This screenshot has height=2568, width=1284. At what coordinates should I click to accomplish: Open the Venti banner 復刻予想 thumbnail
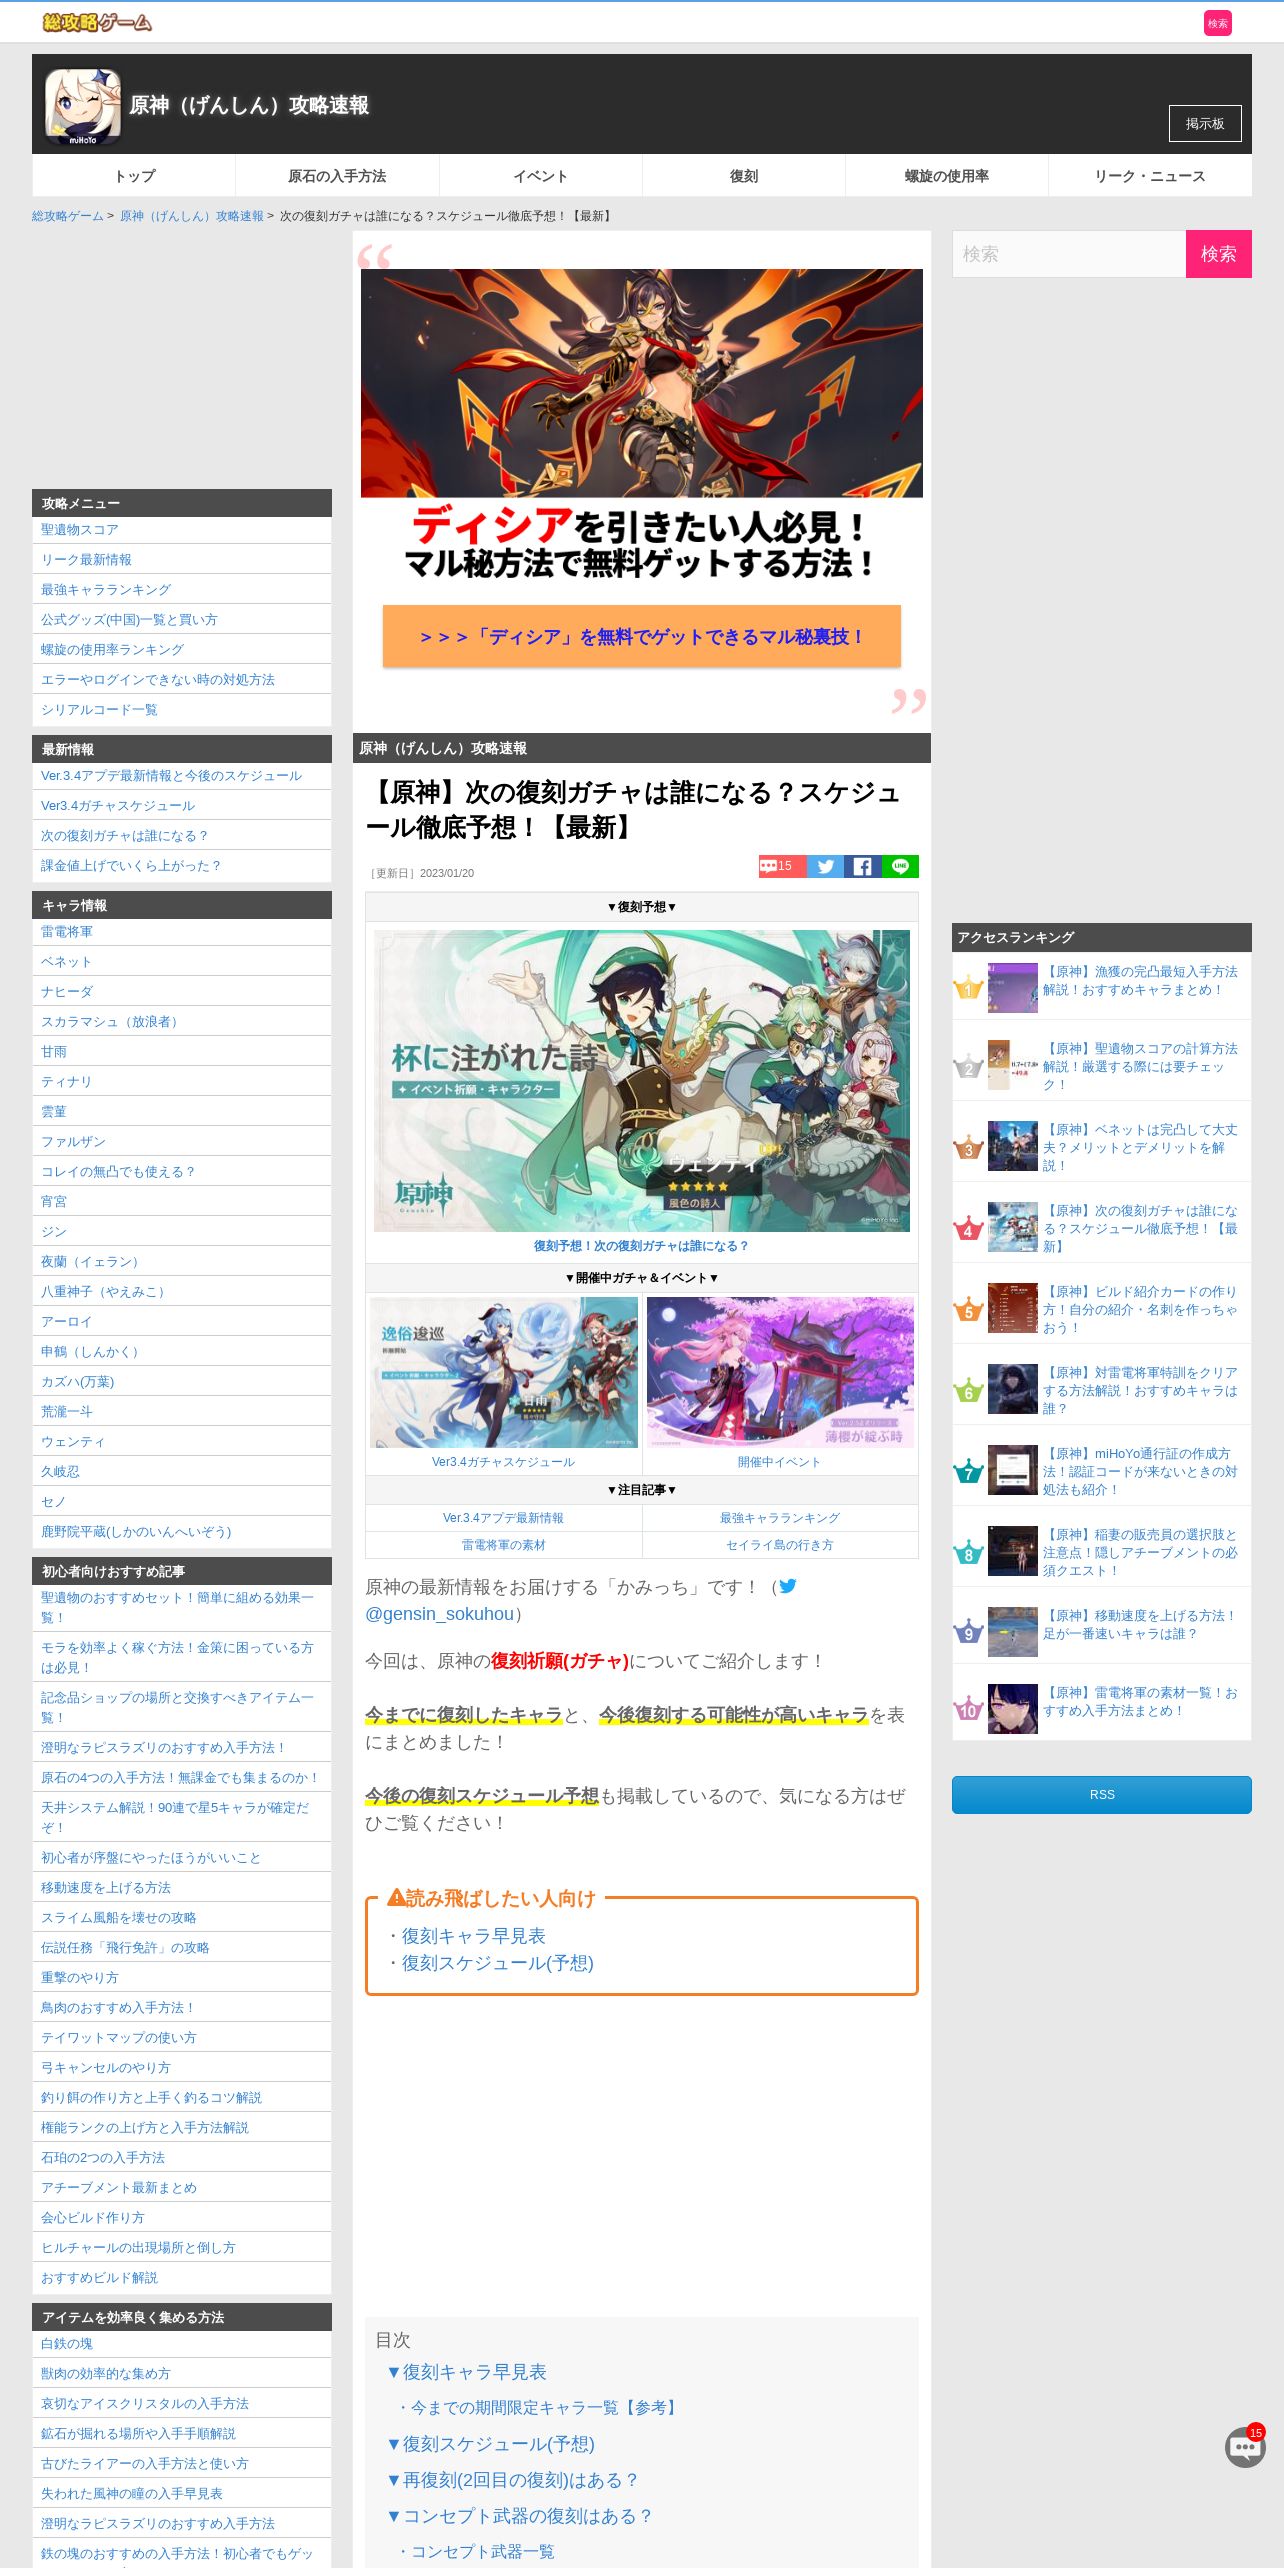(642, 1081)
